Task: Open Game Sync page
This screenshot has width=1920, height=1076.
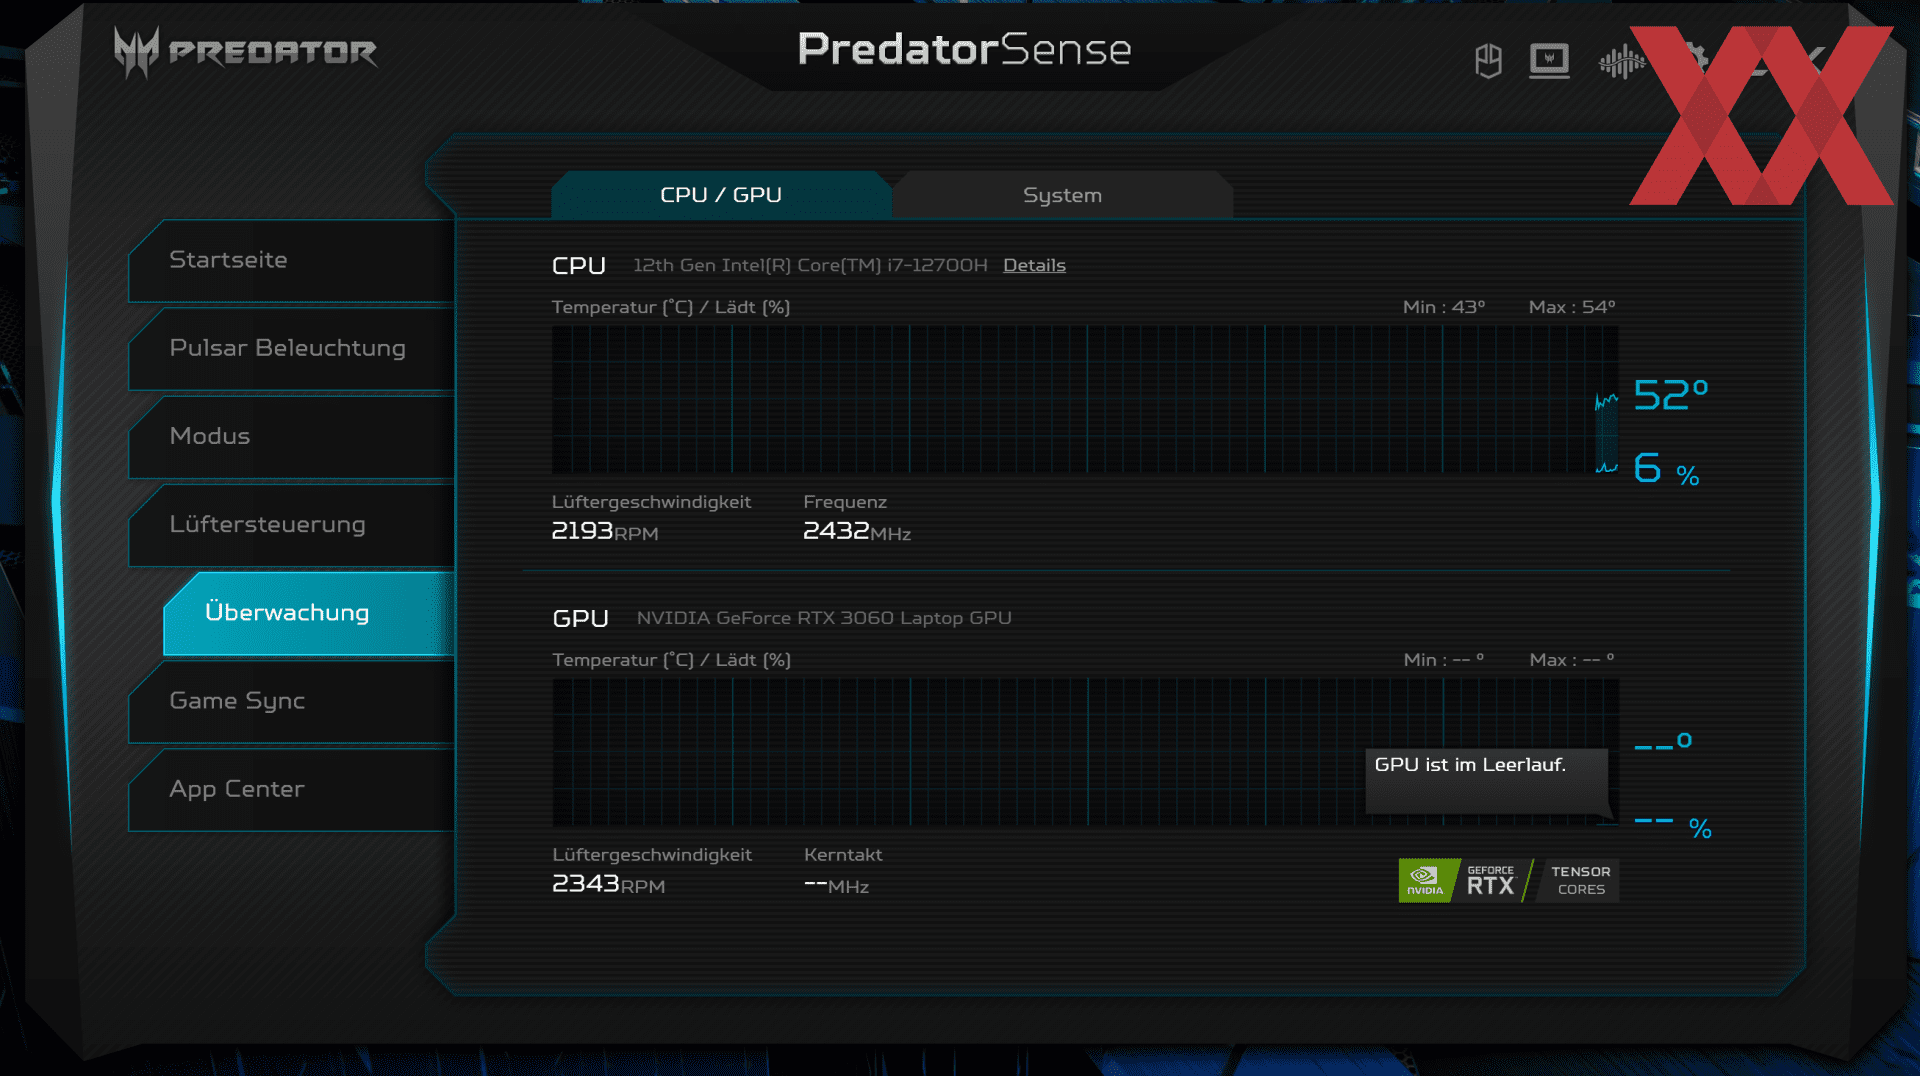Action: pyautogui.click(x=291, y=701)
